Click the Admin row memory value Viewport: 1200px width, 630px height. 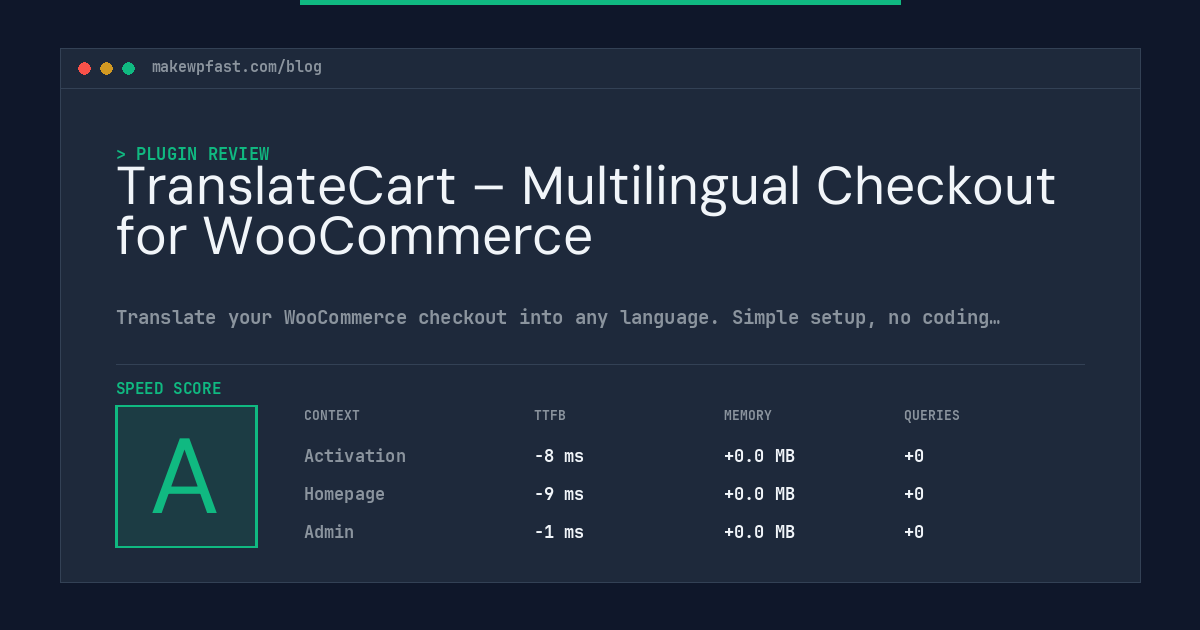pyautogui.click(x=759, y=532)
